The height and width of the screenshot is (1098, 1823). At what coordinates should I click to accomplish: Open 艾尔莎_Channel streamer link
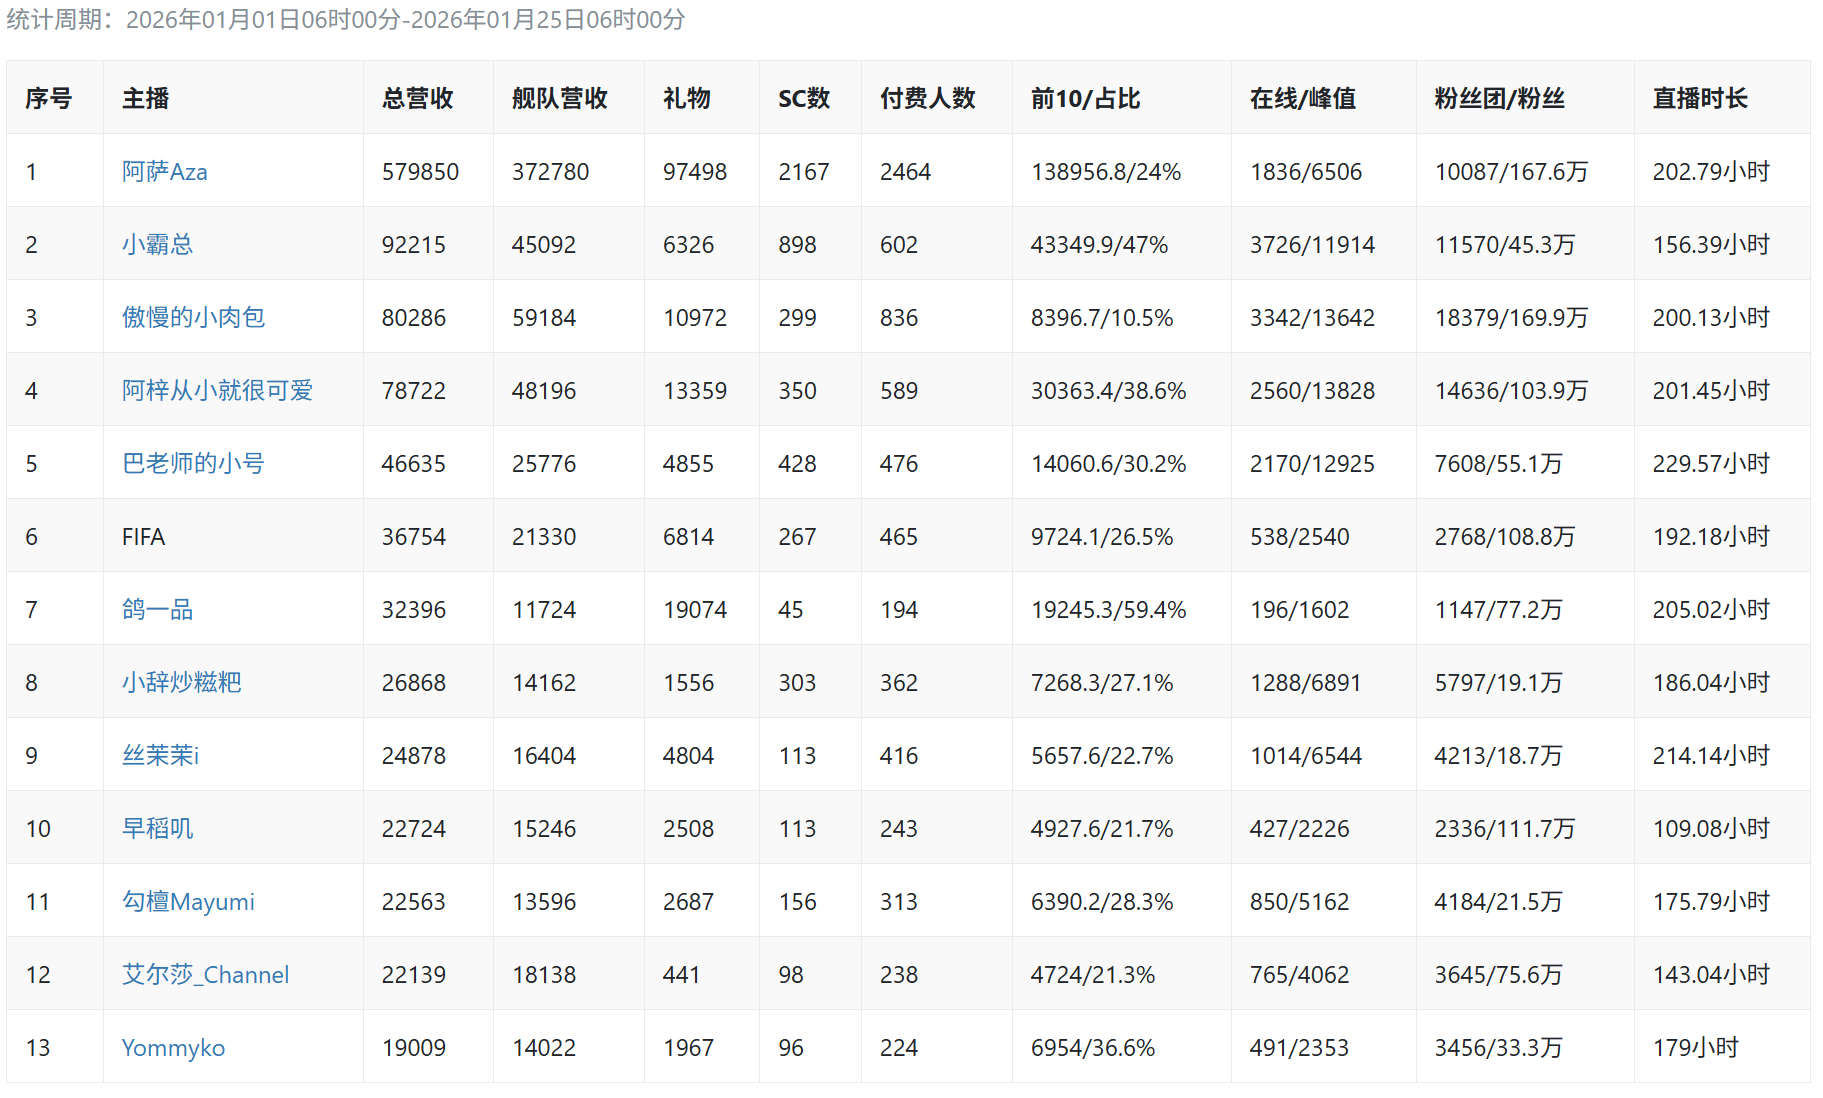tap(205, 975)
